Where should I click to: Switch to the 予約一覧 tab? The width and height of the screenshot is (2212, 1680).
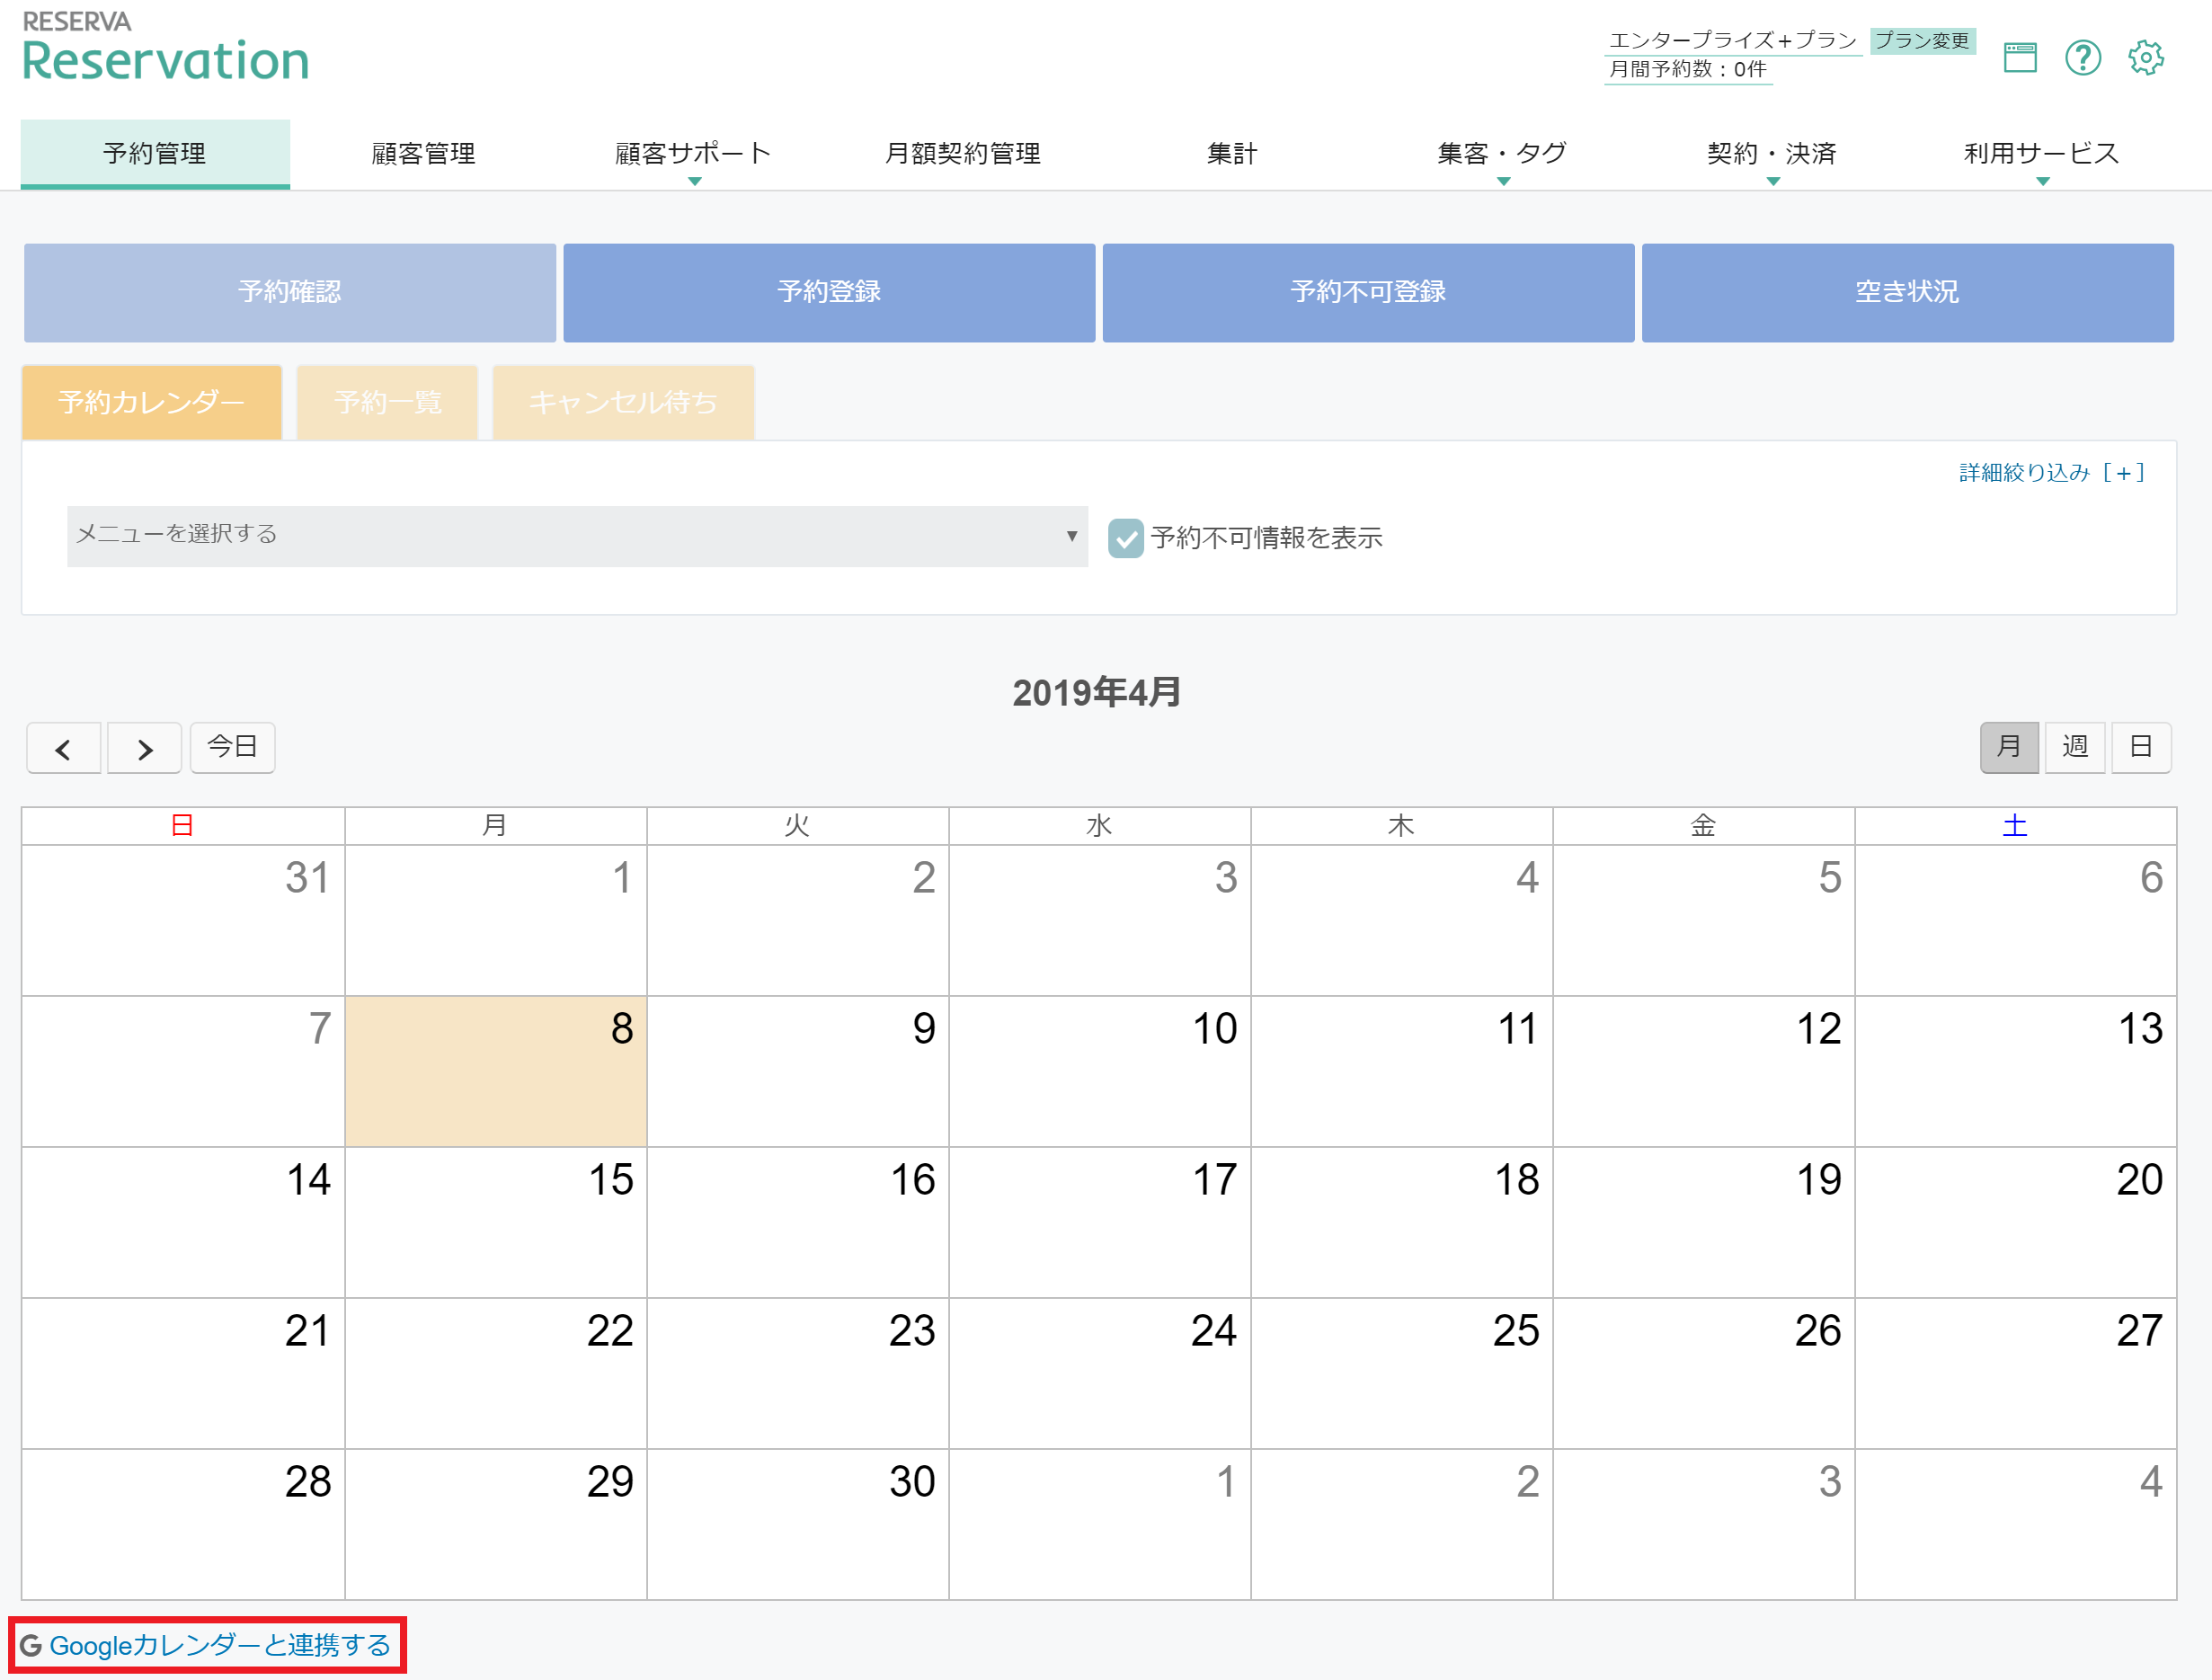click(x=387, y=402)
